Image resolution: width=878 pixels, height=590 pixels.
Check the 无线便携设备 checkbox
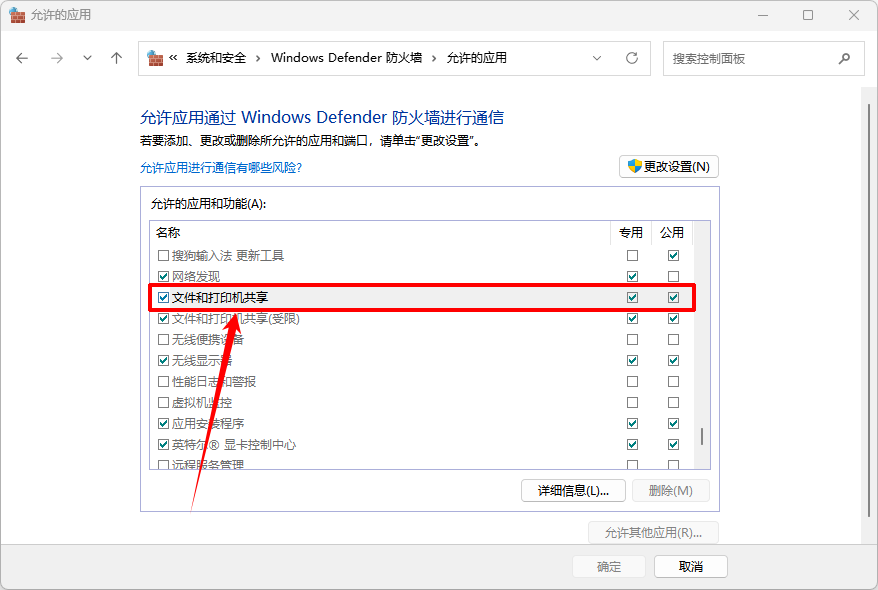[164, 340]
